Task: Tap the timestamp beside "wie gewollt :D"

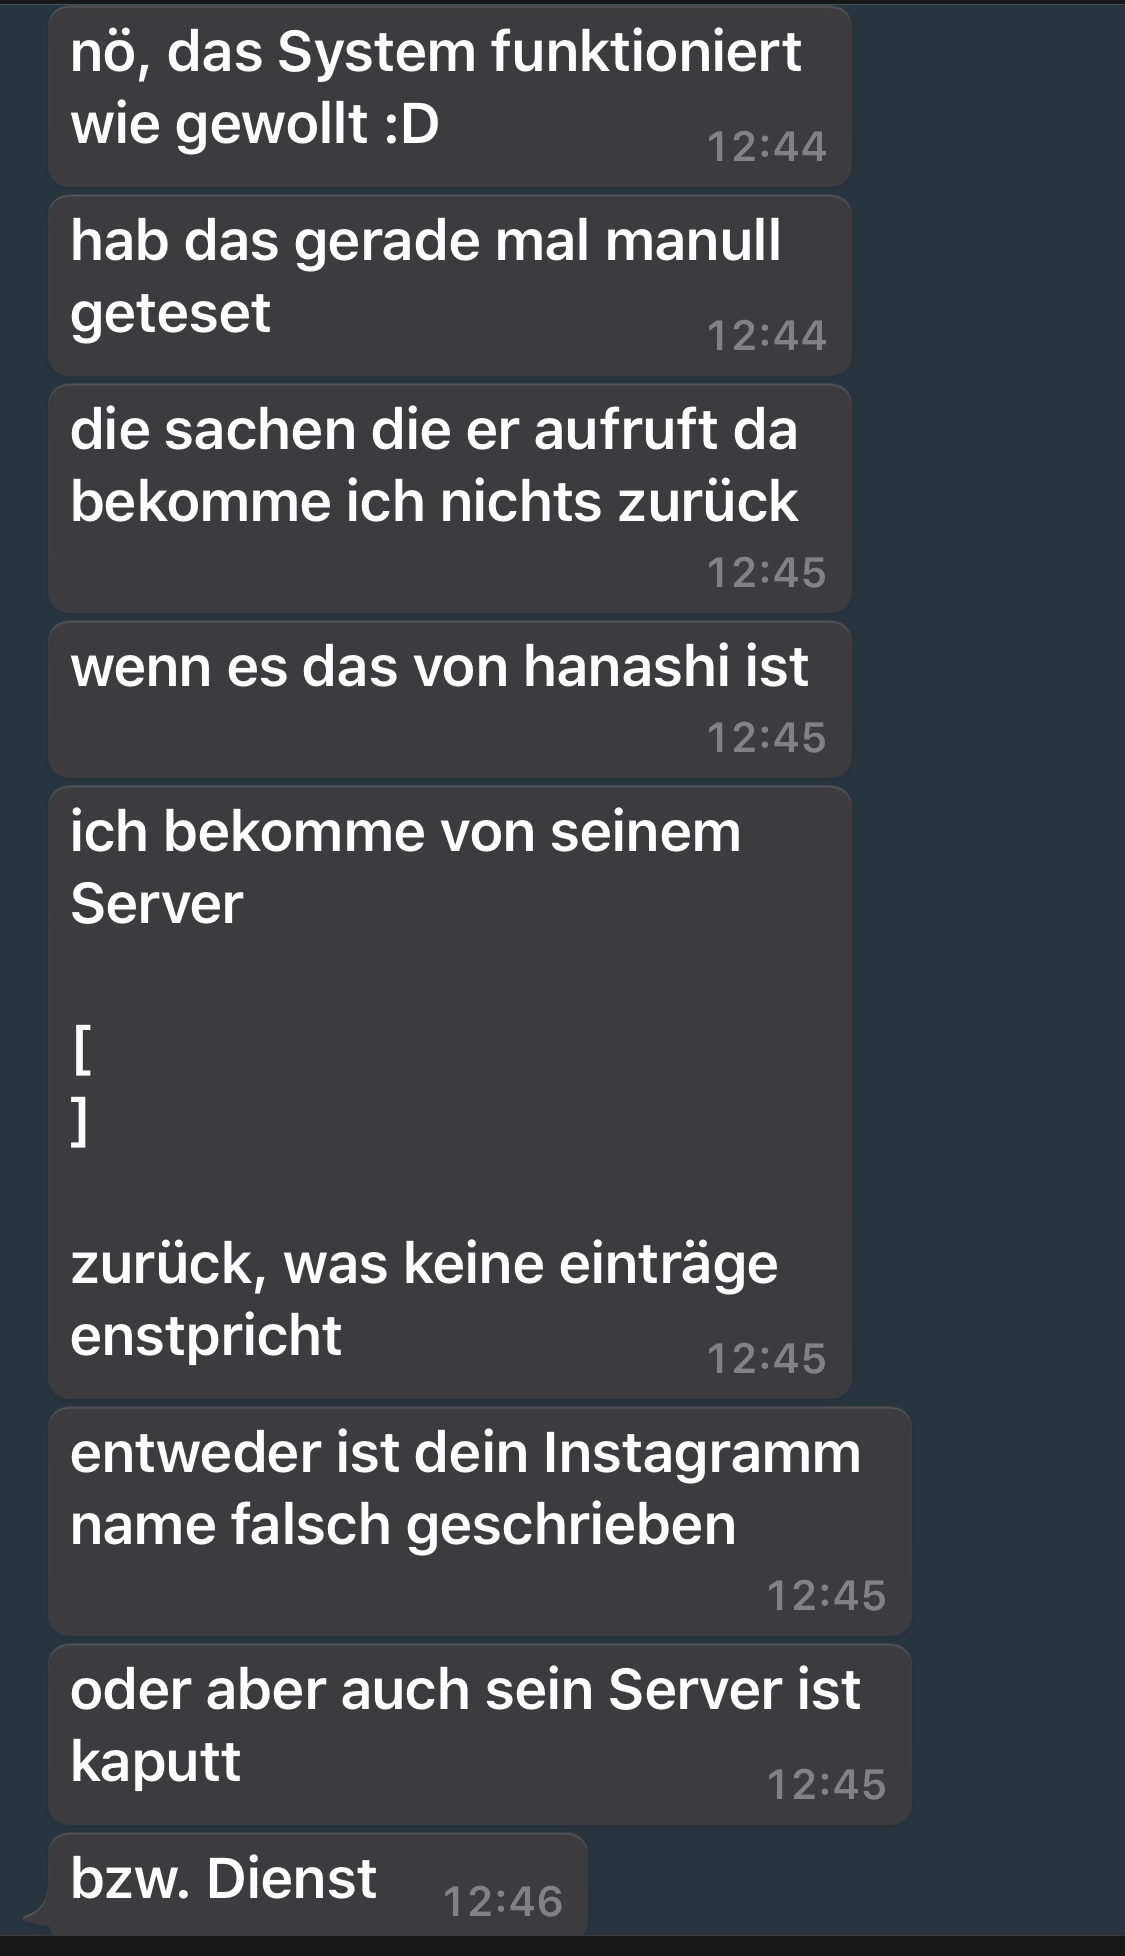Action: tap(767, 147)
